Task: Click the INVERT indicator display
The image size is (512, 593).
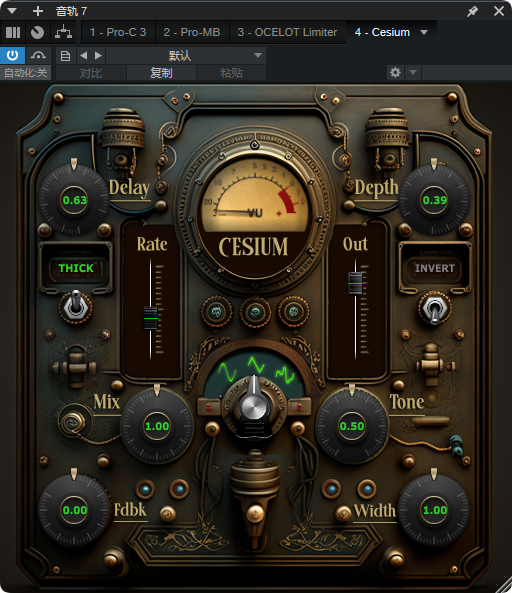Action: click(x=434, y=268)
